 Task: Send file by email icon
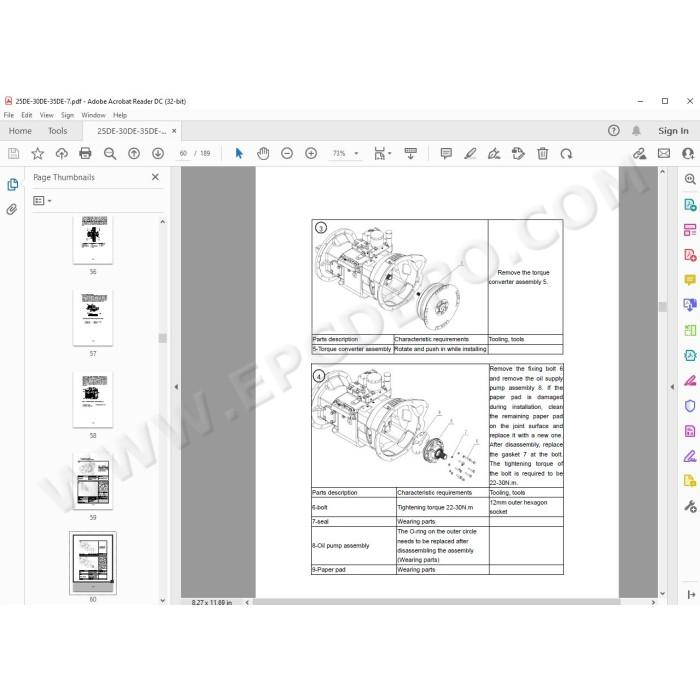(x=664, y=154)
